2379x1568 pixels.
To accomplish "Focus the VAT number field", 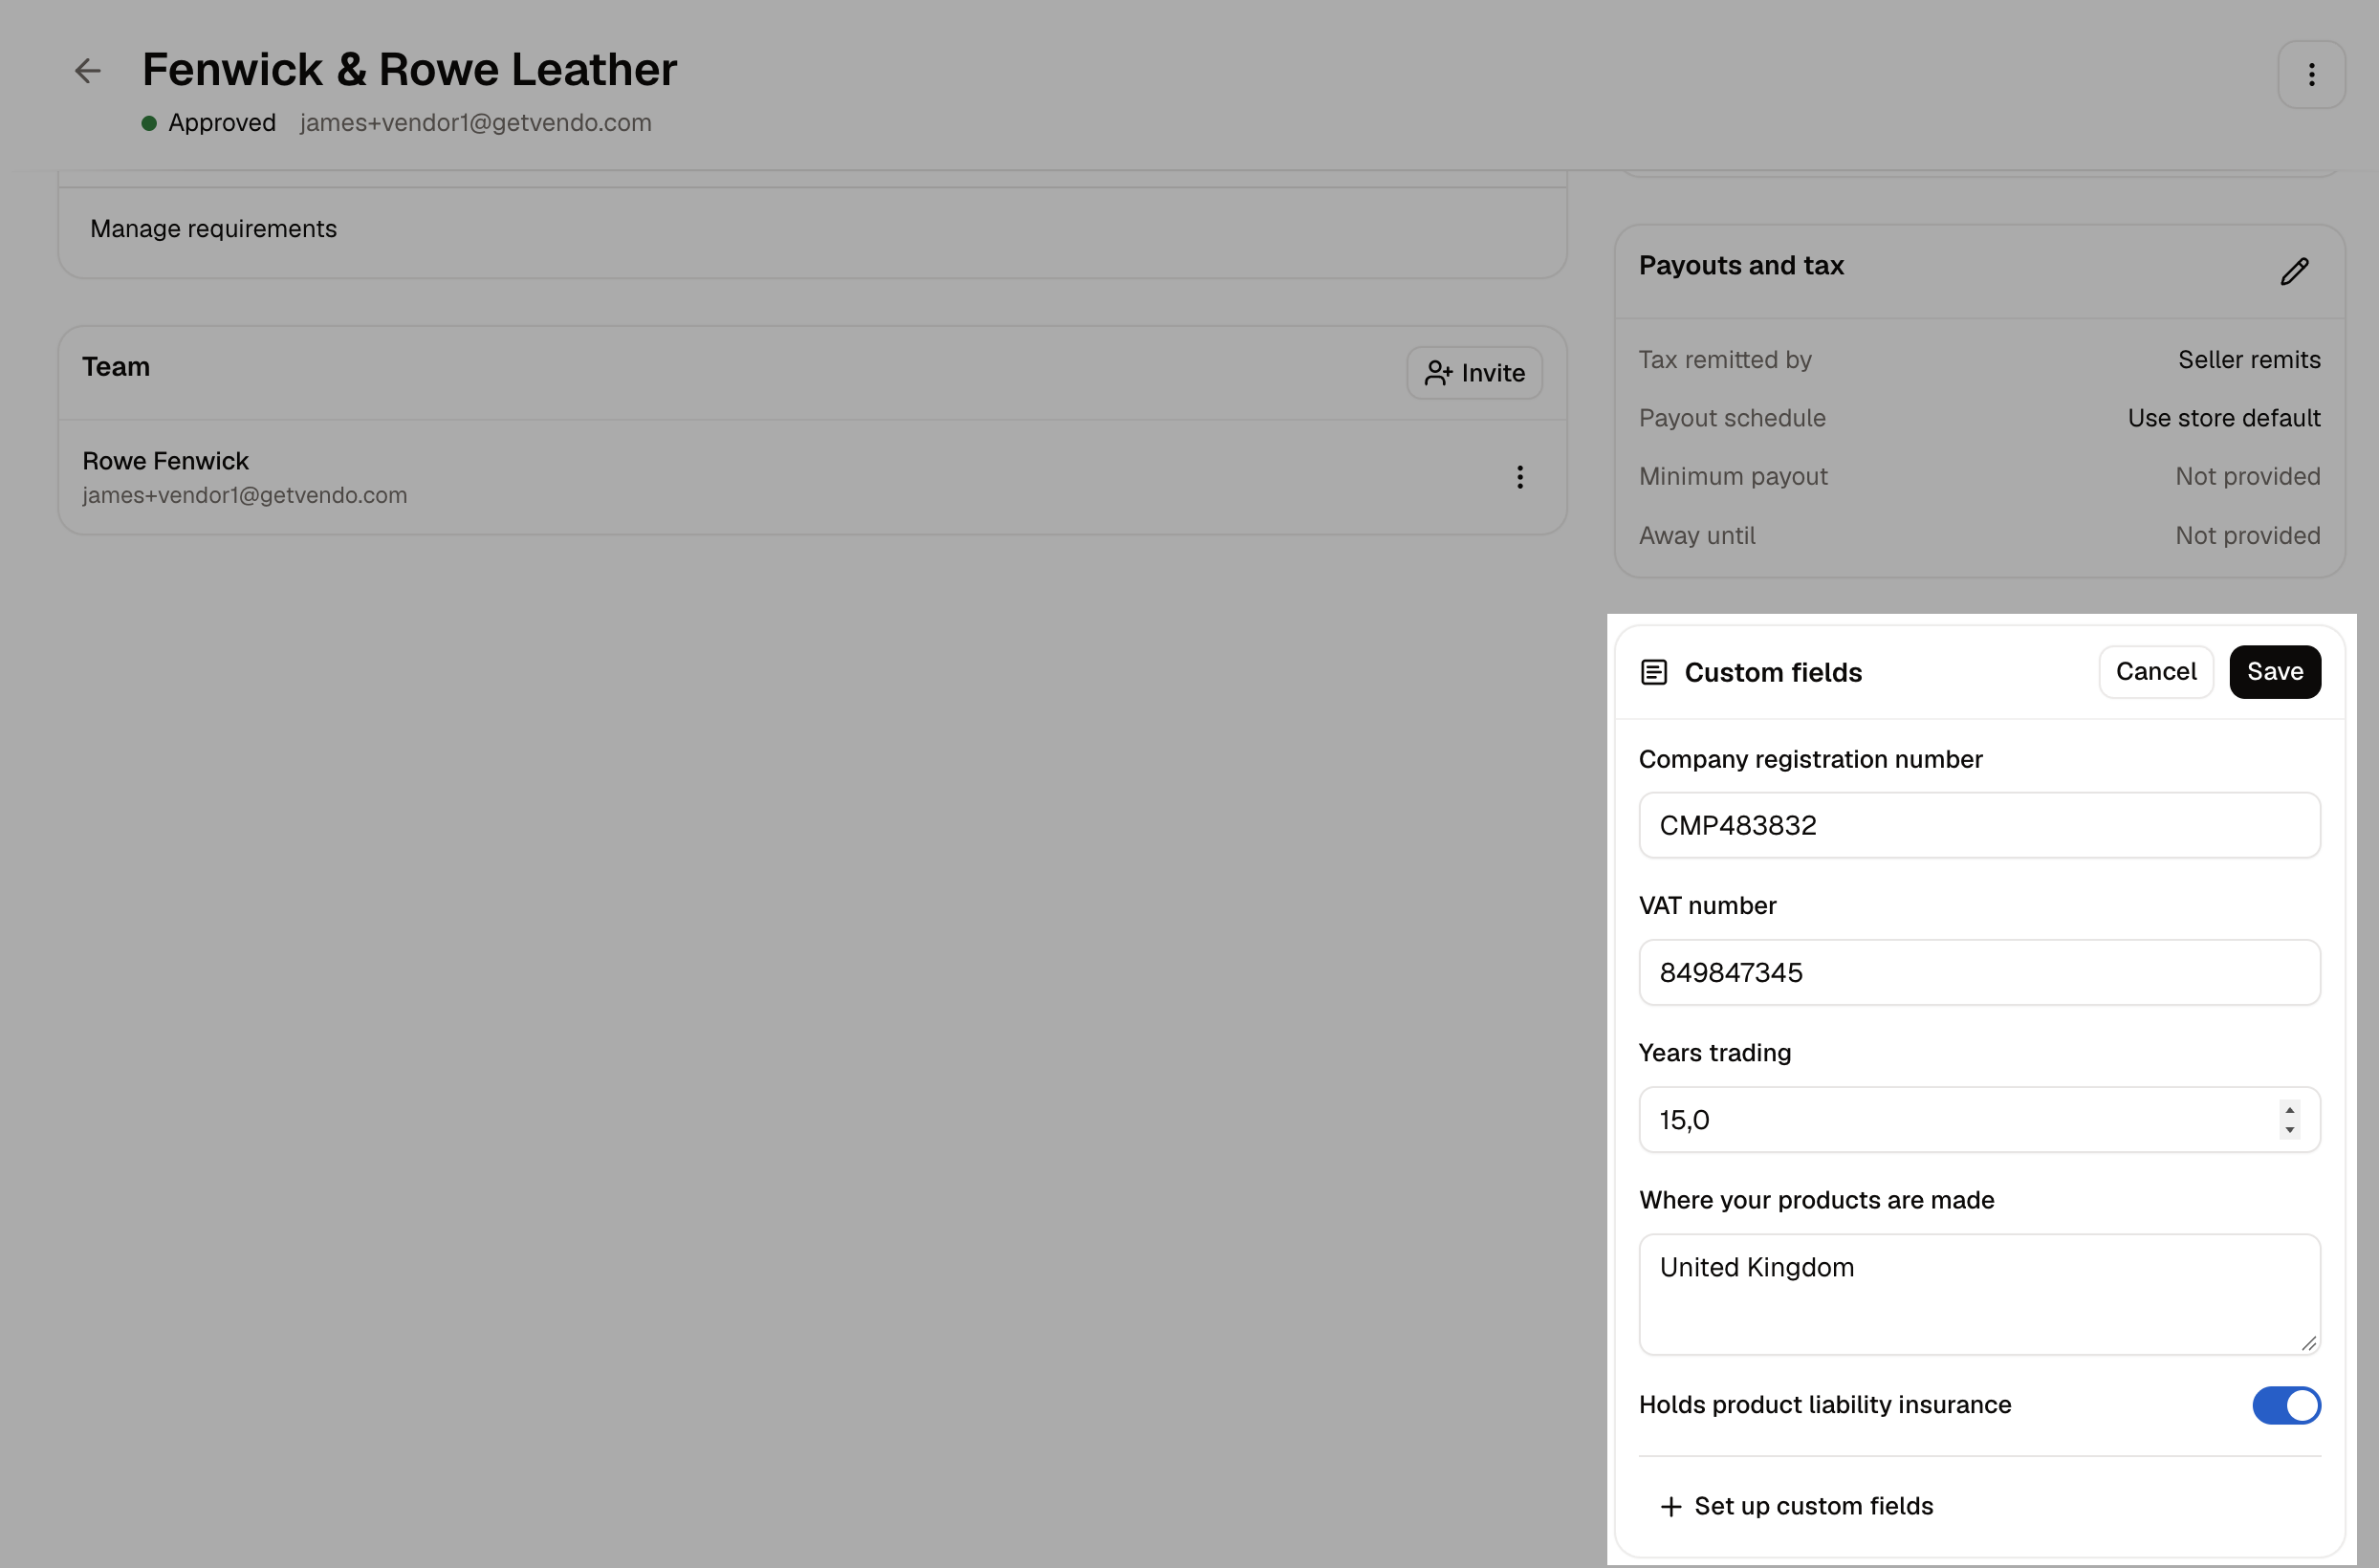I will (1978, 972).
